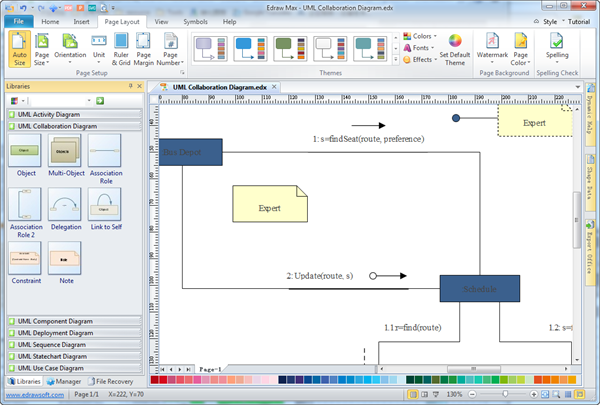Open the Orientation option
The width and height of the screenshot is (600, 405).
[x=70, y=48]
